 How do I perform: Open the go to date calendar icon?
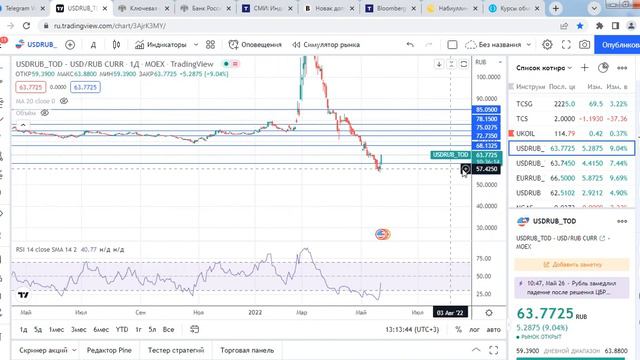[195, 329]
